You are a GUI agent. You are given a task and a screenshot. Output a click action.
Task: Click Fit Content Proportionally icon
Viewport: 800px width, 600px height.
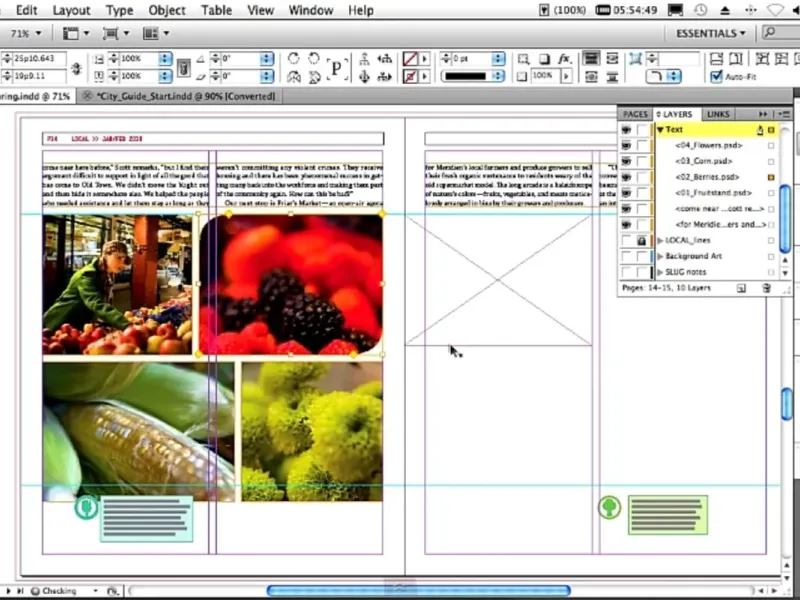point(736,59)
